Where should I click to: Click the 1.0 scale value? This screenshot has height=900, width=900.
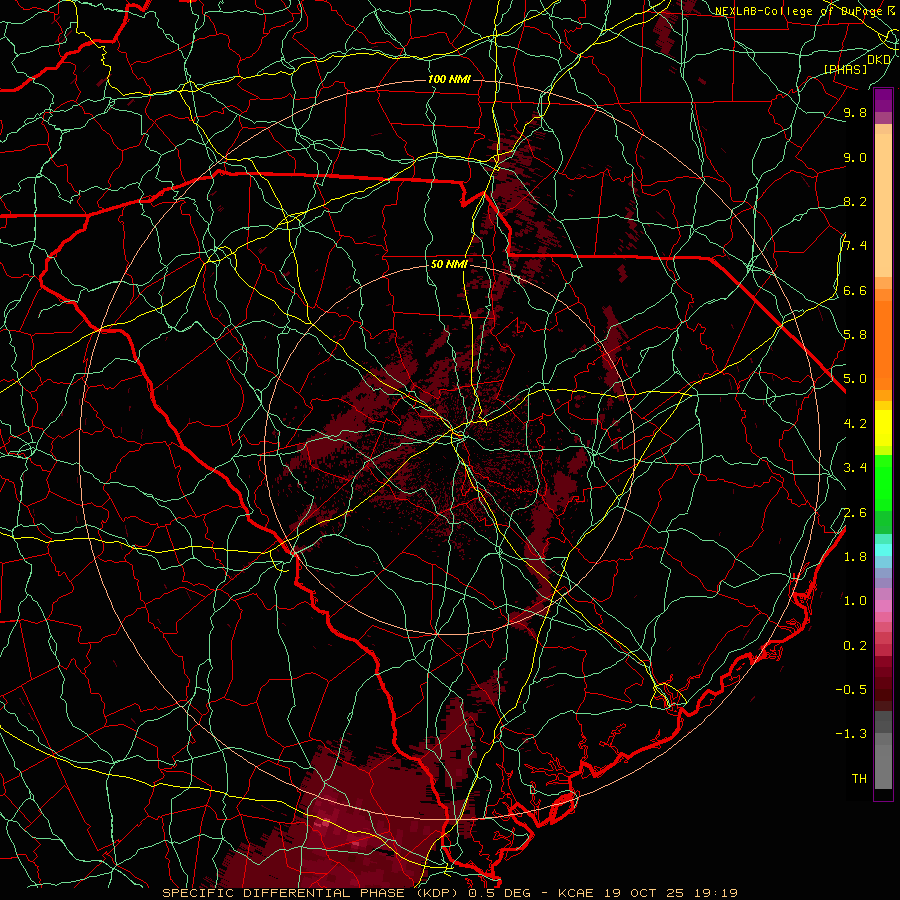pos(855,601)
